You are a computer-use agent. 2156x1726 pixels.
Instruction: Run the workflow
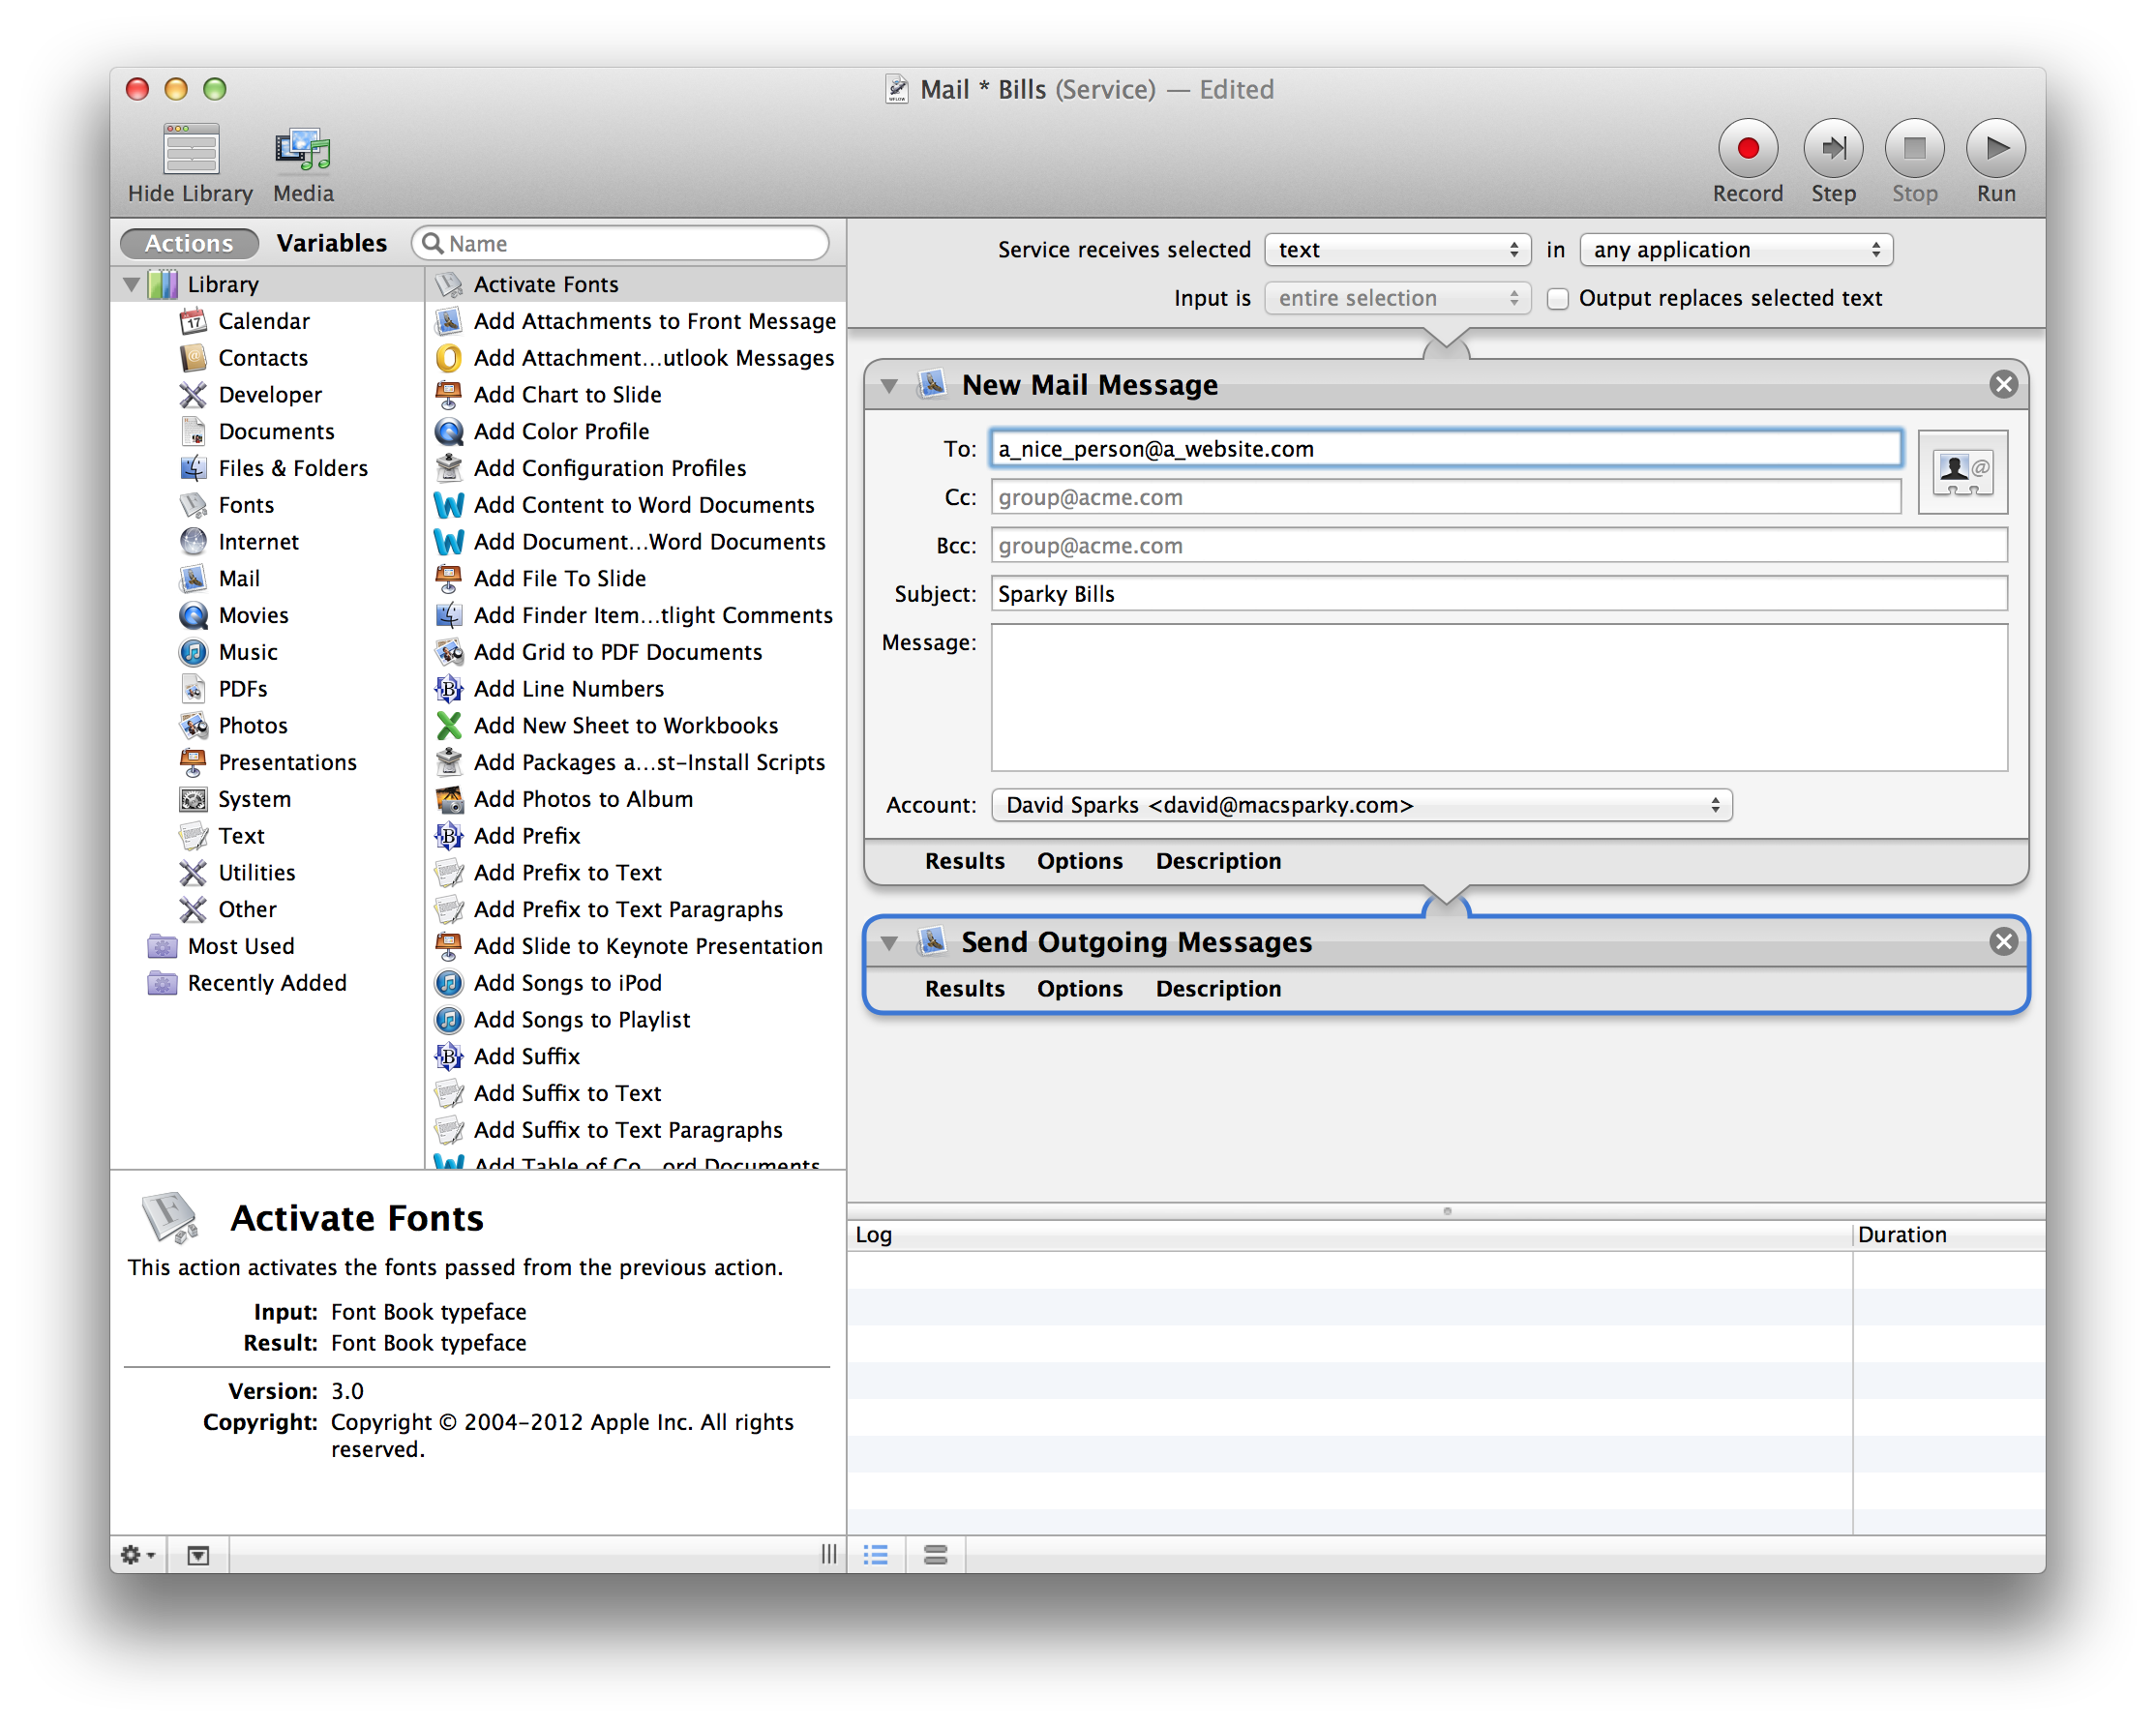[x=1995, y=148]
